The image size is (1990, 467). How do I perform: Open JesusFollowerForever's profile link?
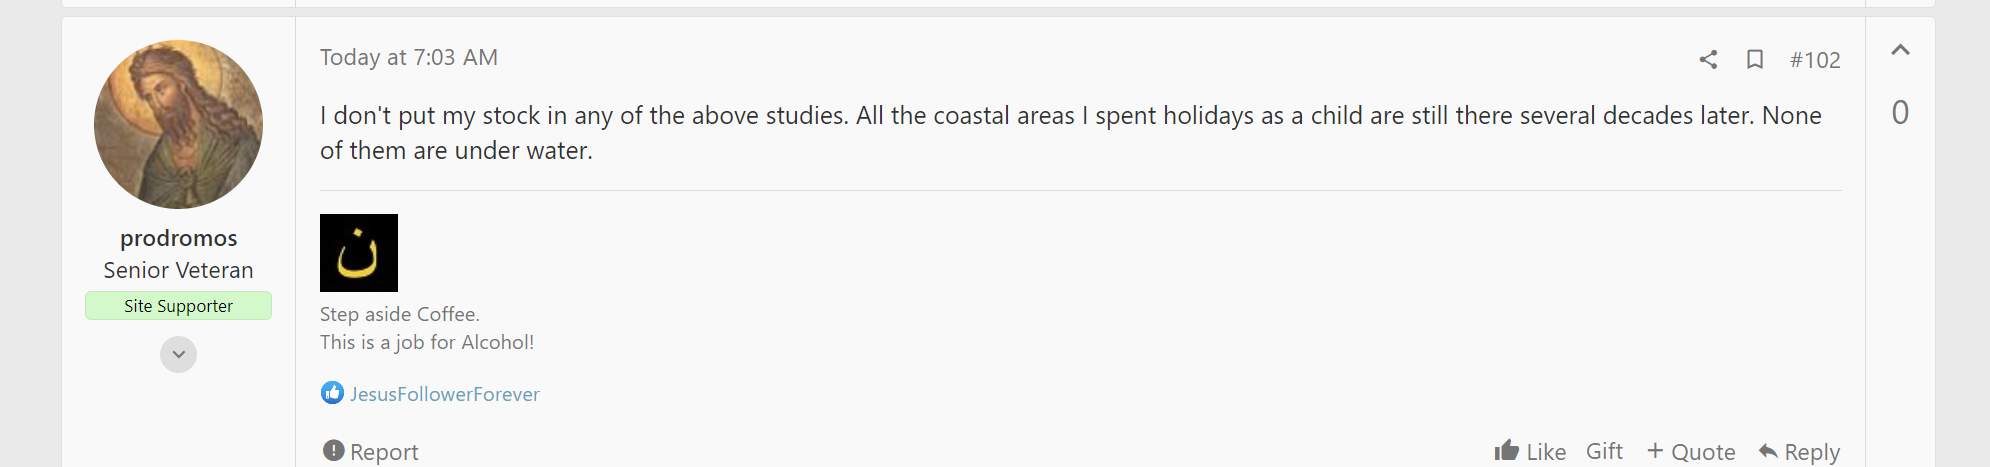pos(444,394)
